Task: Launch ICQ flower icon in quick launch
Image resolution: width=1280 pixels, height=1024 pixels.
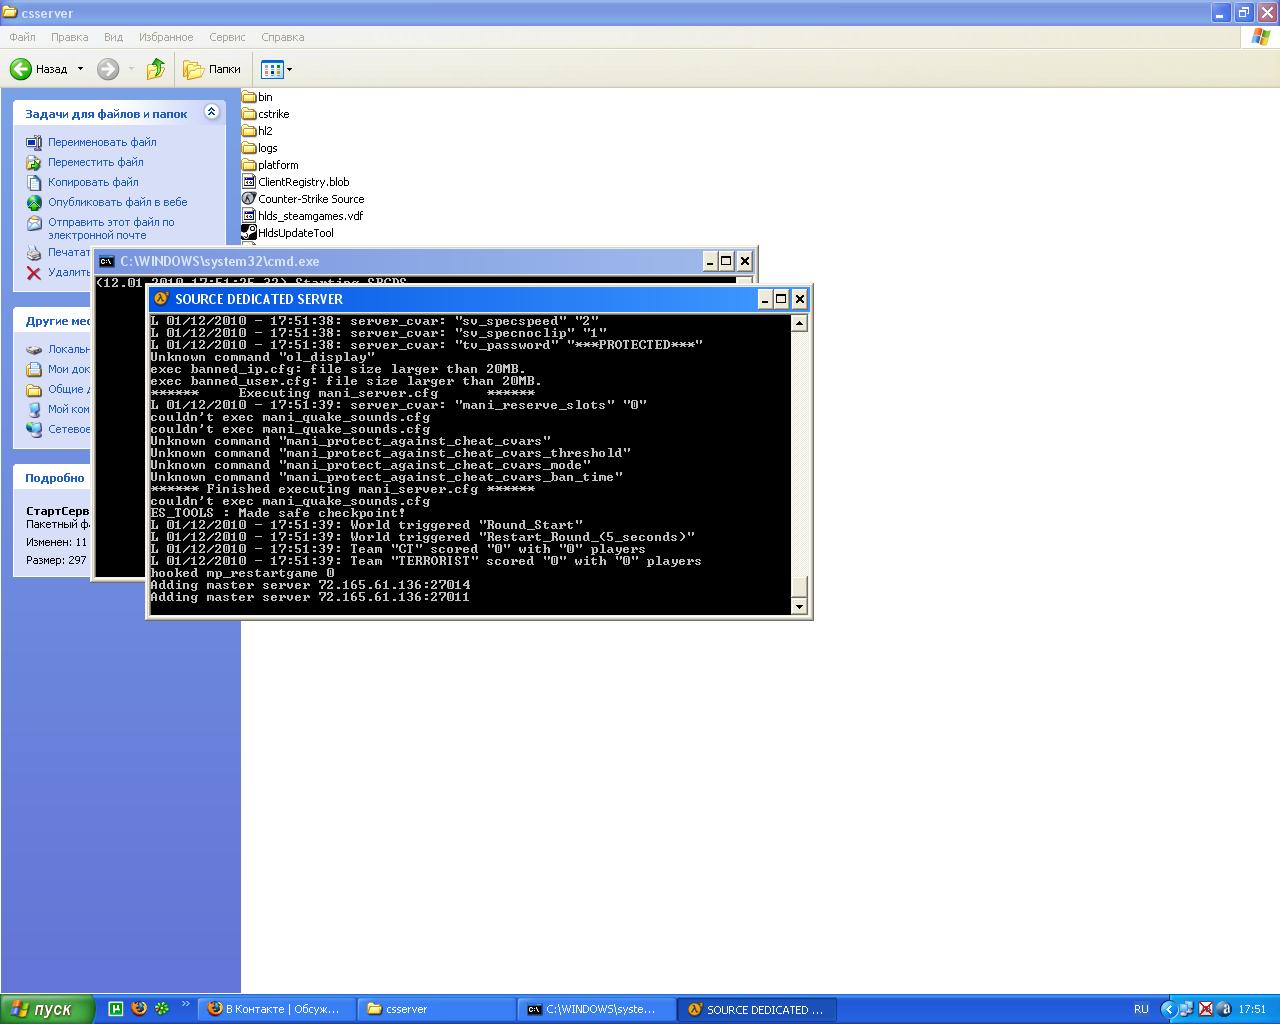Action: pyautogui.click(x=162, y=1009)
